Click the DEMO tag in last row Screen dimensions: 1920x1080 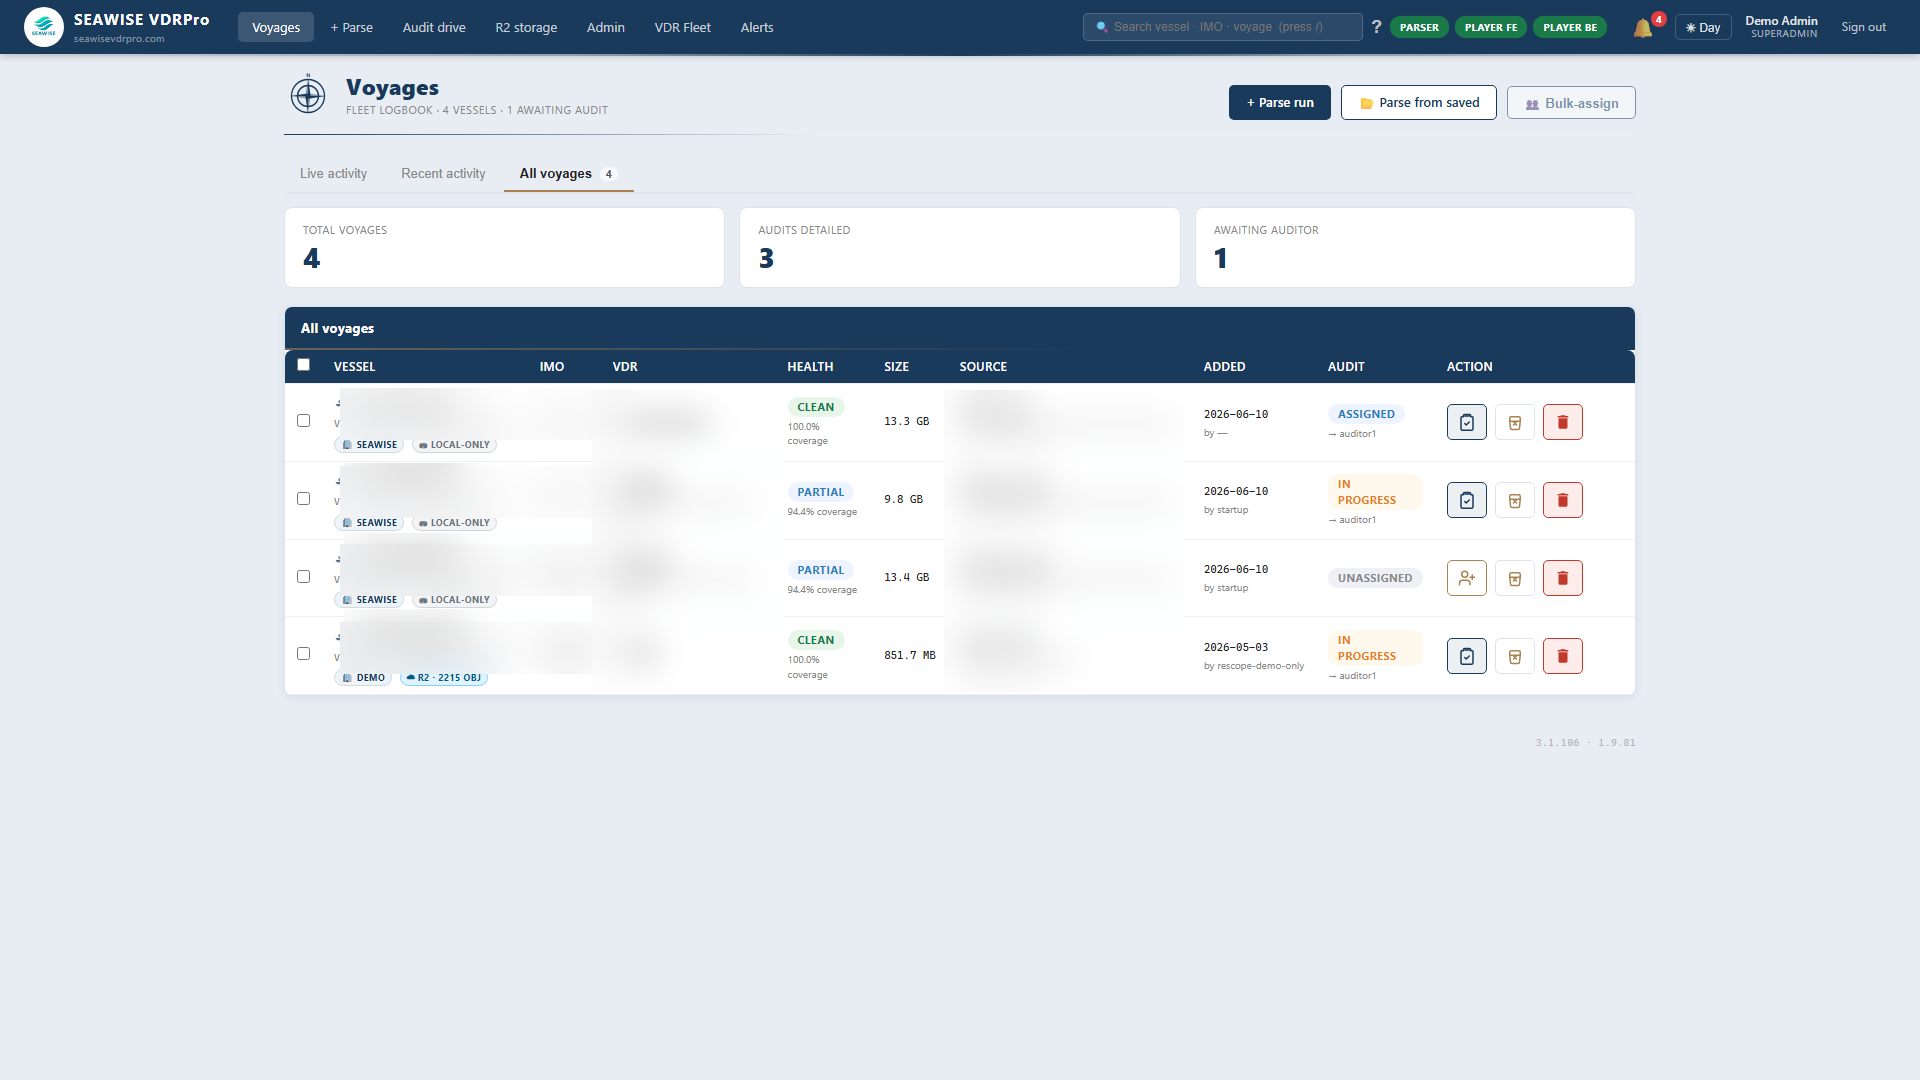click(x=364, y=678)
